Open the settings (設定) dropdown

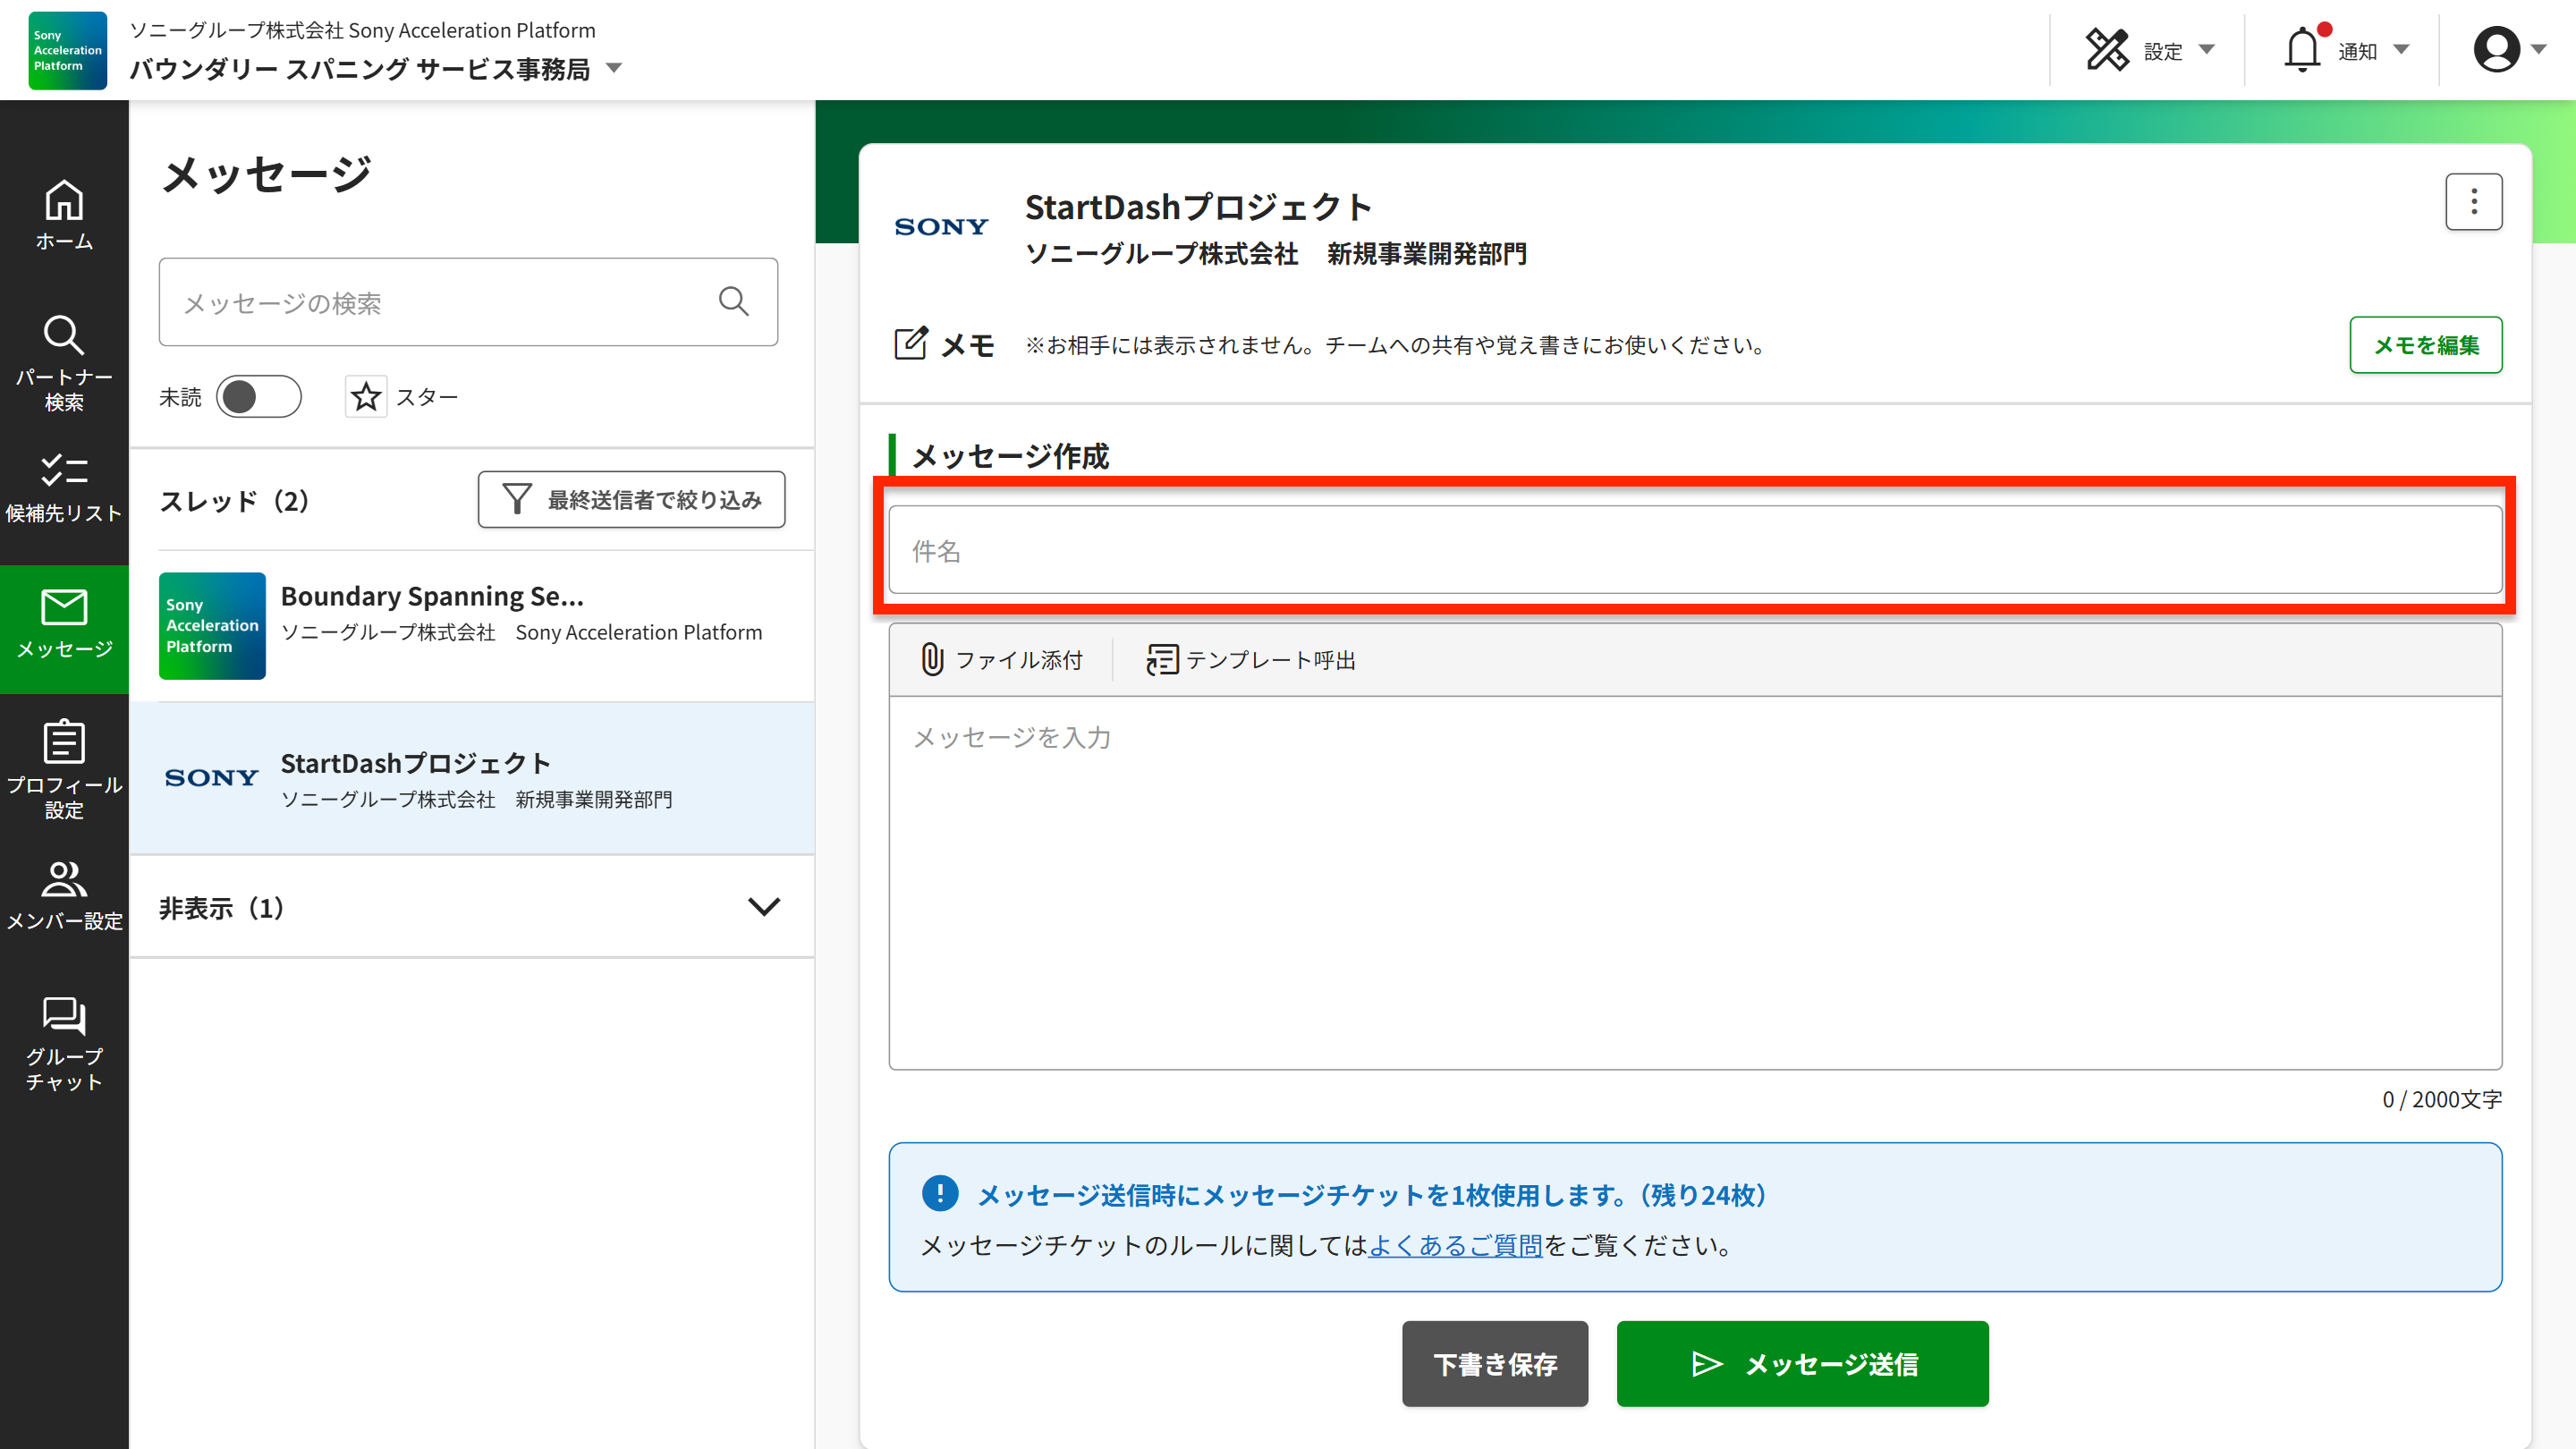click(x=2150, y=50)
